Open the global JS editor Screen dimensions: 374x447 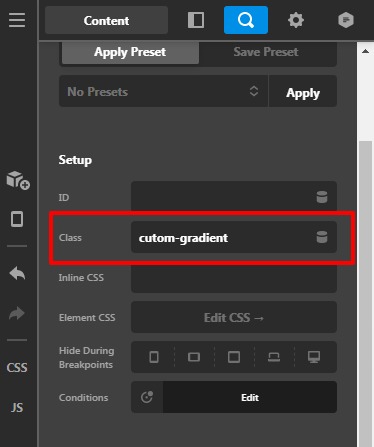point(17,407)
